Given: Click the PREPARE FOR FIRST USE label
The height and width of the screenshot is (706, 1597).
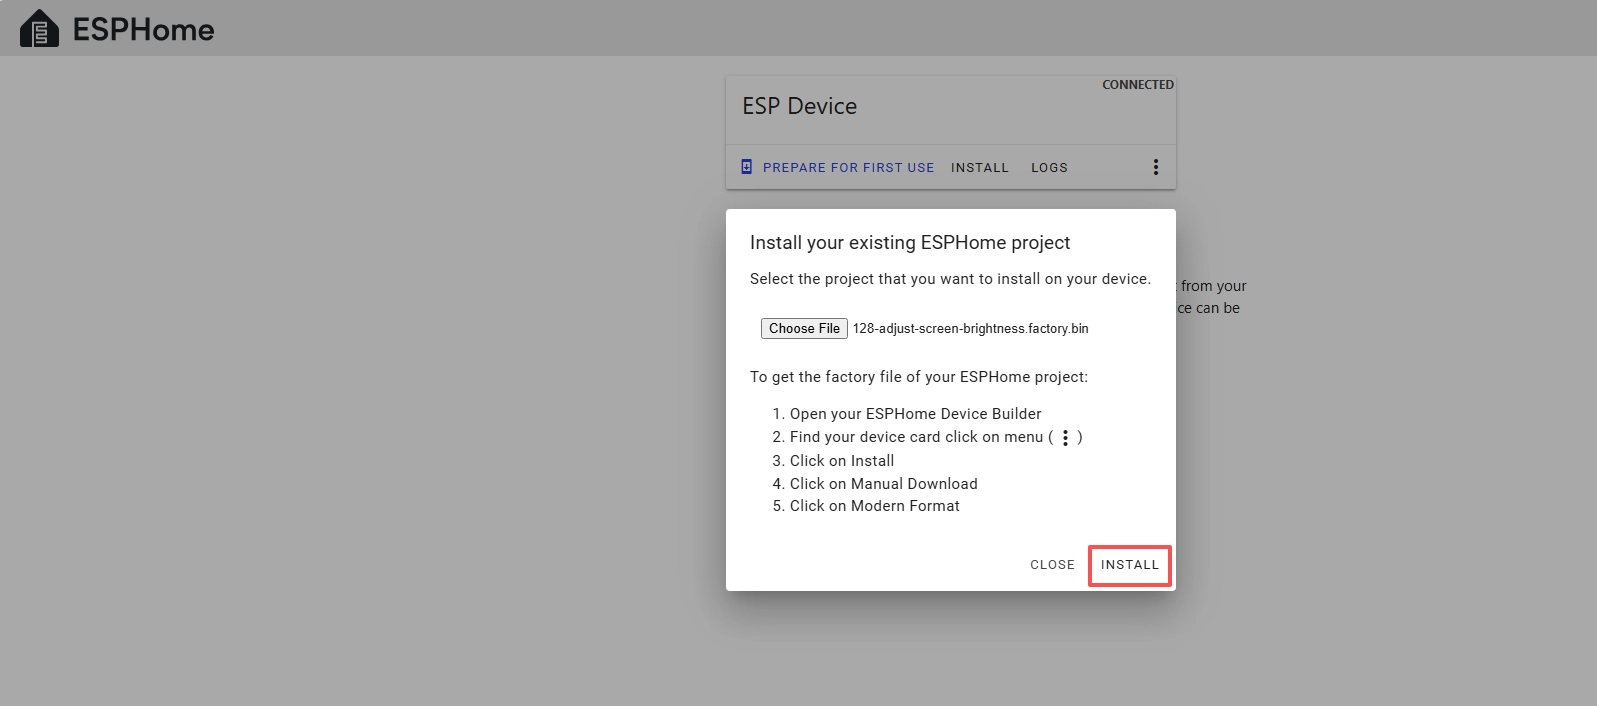Looking at the screenshot, I should pos(848,168).
